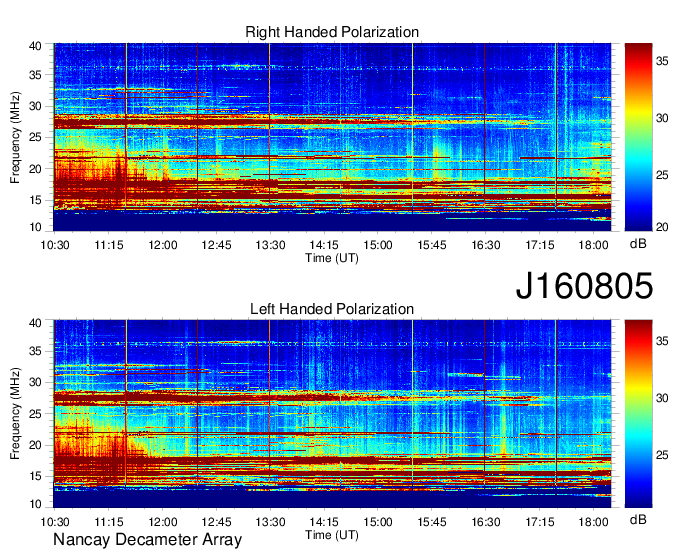Viewport: 680px width, 552px height.
Task: Click 'Time (UT)' label under Right Handed plot
Action: (332, 258)
